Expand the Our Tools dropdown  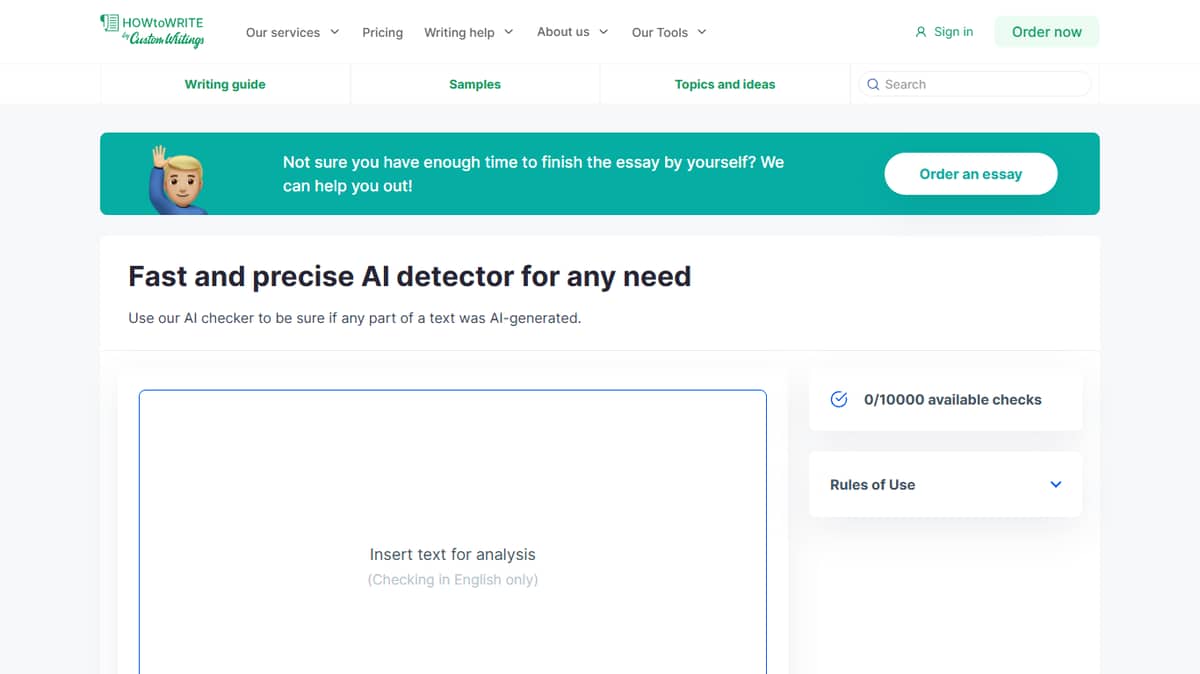point(669,32)
